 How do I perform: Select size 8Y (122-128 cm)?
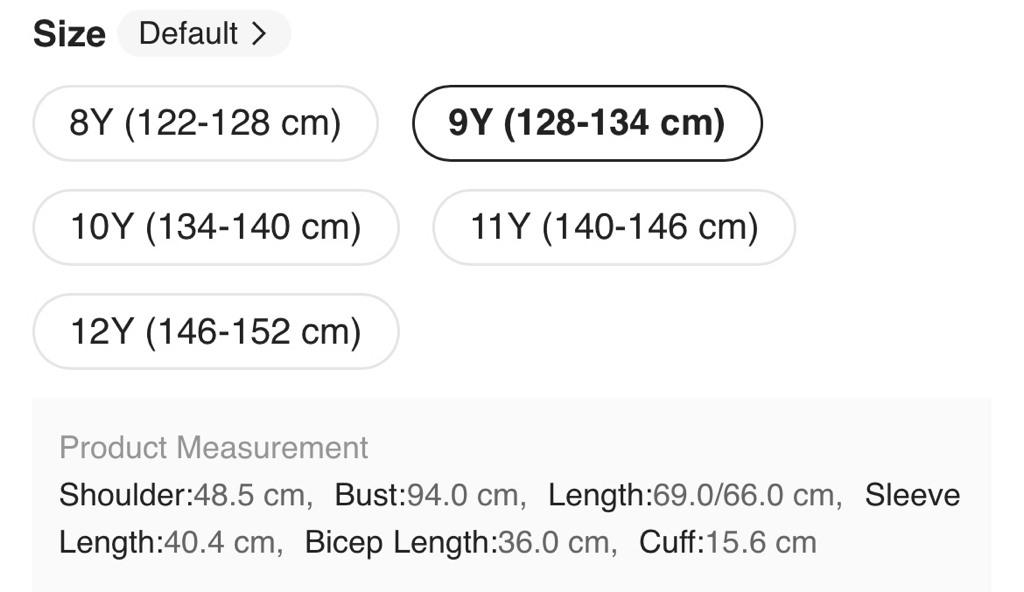(x=205, y=123)
